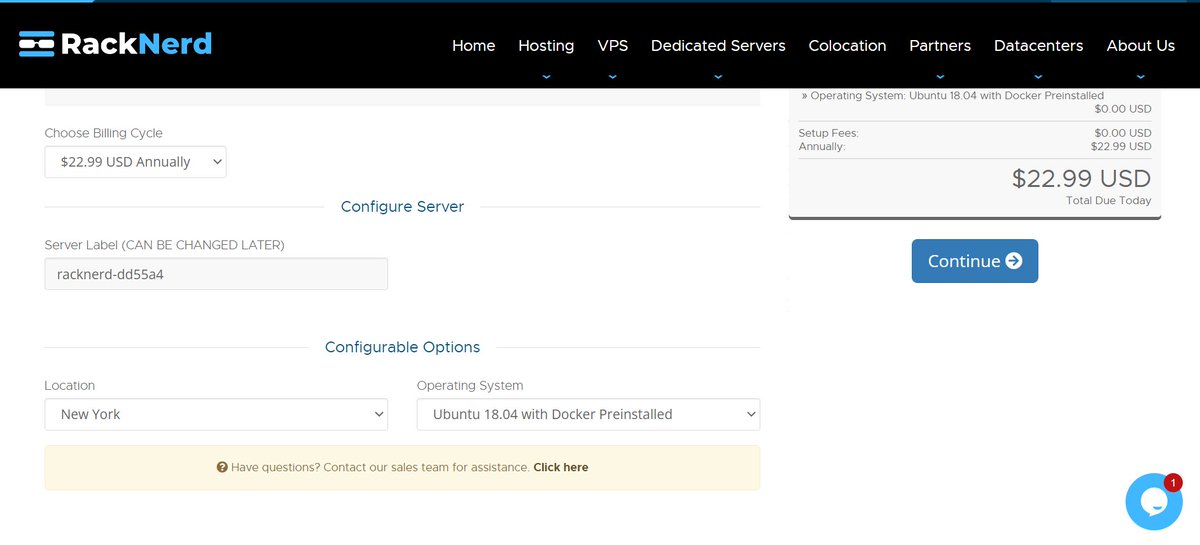Click the $22.99 USD total due amount

click(1081, 178)
